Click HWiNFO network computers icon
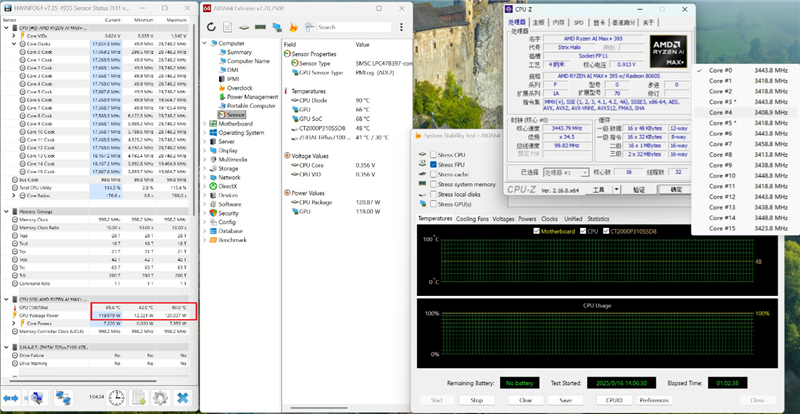This screenshot has width=800, height=414. [64, 398]
